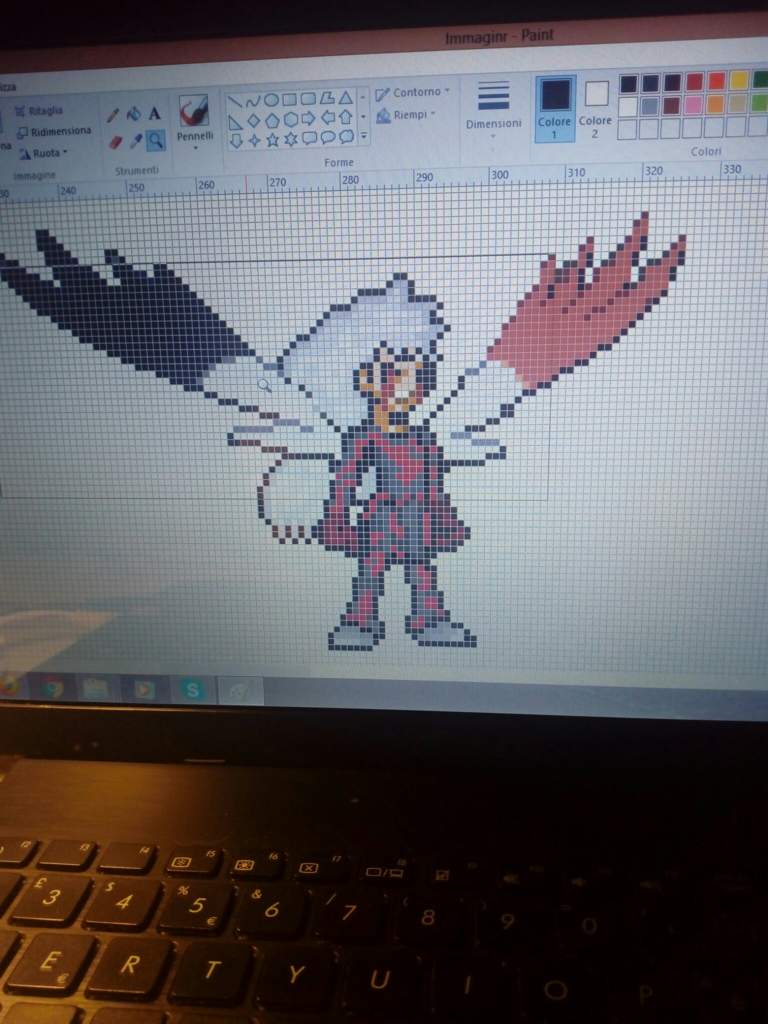The image size is (768, 1024).
Task: Pick the four-point star shape
Action: tap(255, 140)
